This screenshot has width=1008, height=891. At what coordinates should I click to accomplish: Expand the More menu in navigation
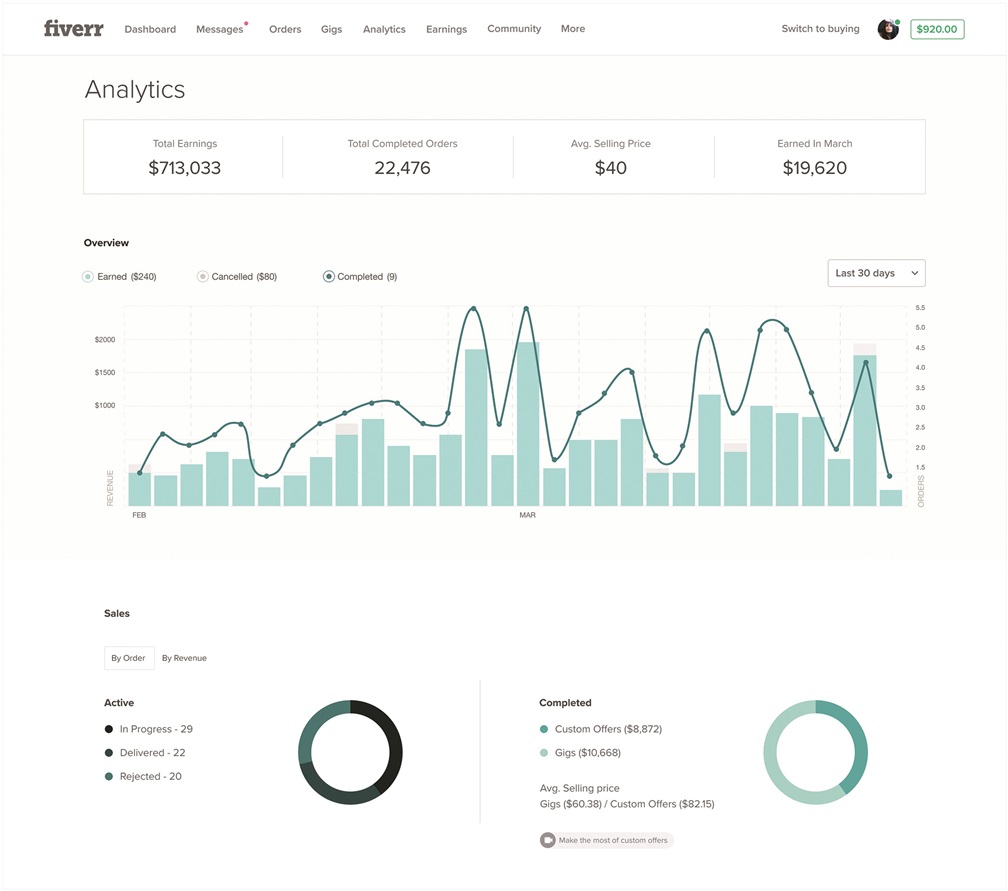click(x=573, y=29)
